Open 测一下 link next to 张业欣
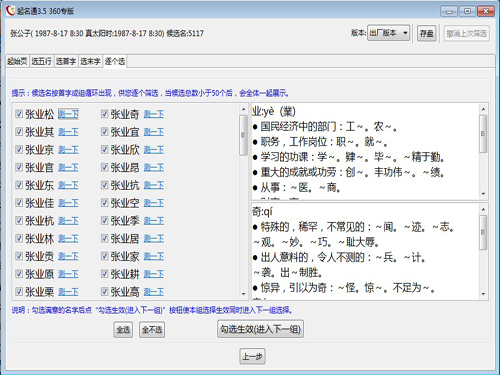500x375 pixels. click(x=154, y=150)
